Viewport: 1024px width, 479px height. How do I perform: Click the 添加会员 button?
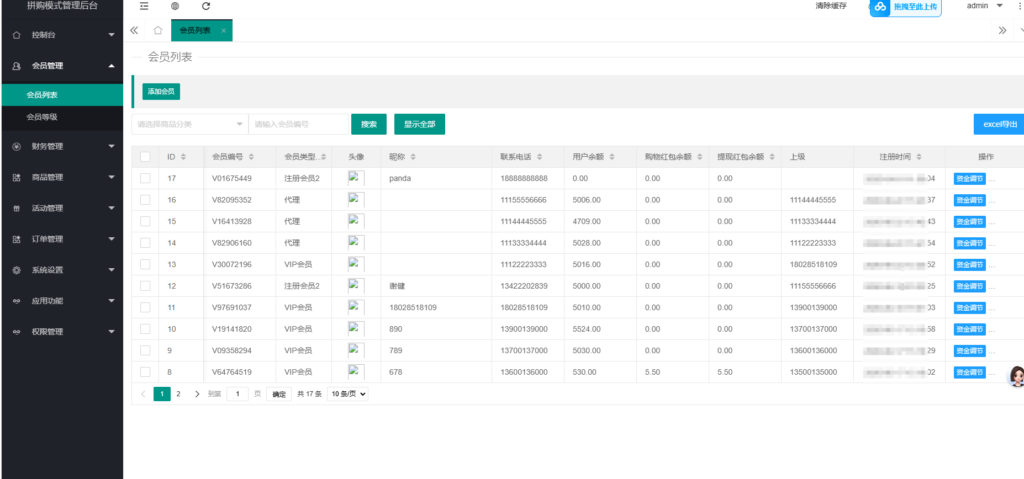pyautogui.click(x=161, y=92)
